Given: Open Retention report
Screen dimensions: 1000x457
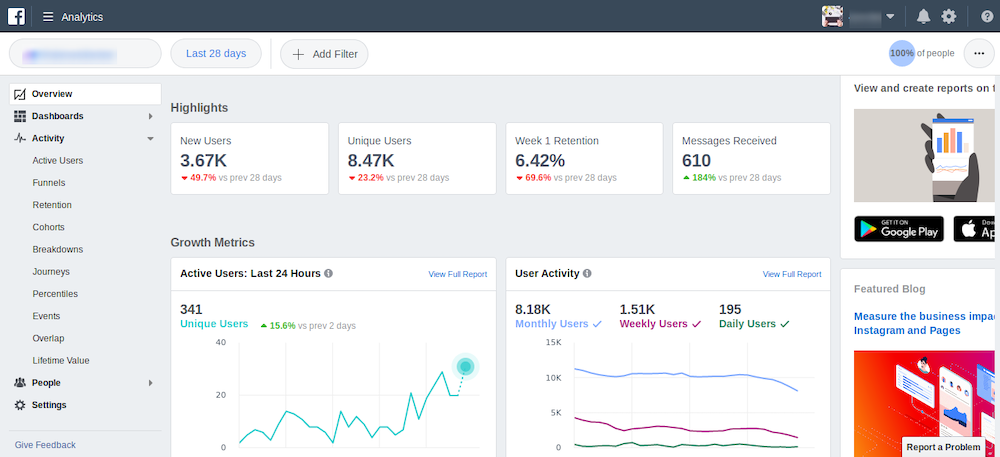Looking at the screenshot, I should coord(52,205).
